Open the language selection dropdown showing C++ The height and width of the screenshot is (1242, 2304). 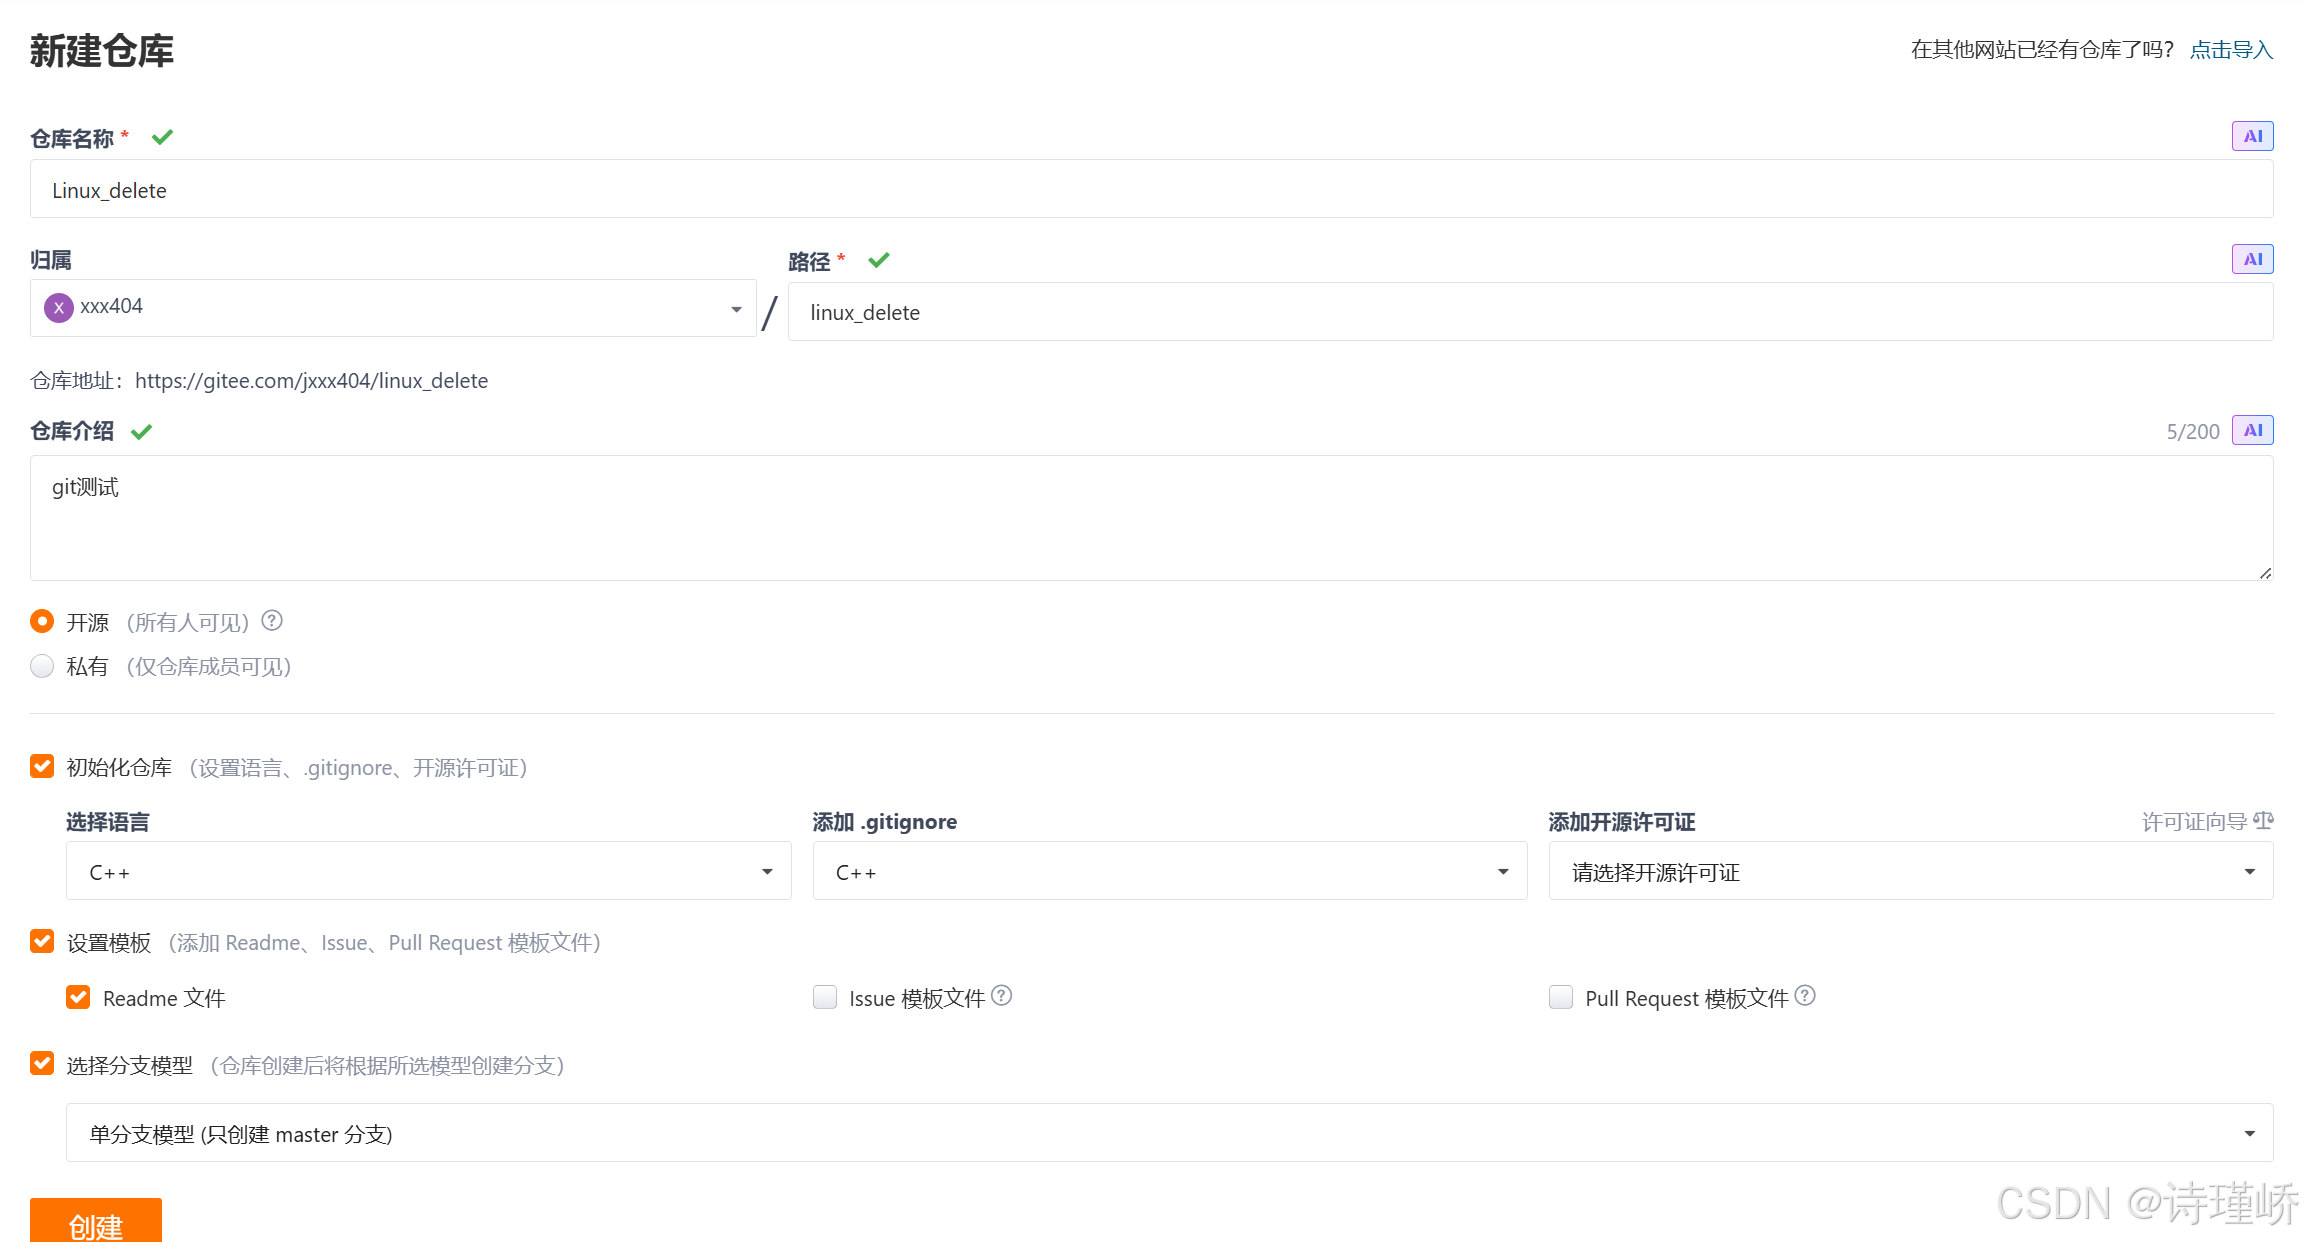(x=428, y=871)
